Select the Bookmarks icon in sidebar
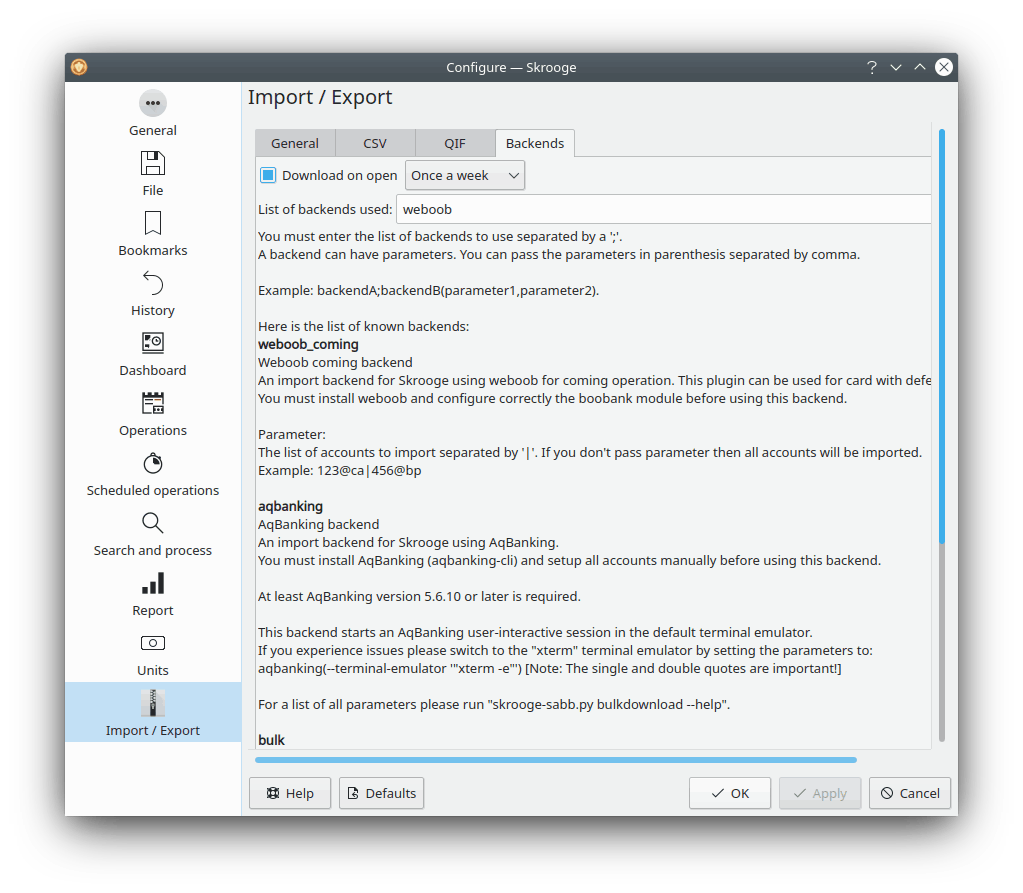 [x=153, y=223]
